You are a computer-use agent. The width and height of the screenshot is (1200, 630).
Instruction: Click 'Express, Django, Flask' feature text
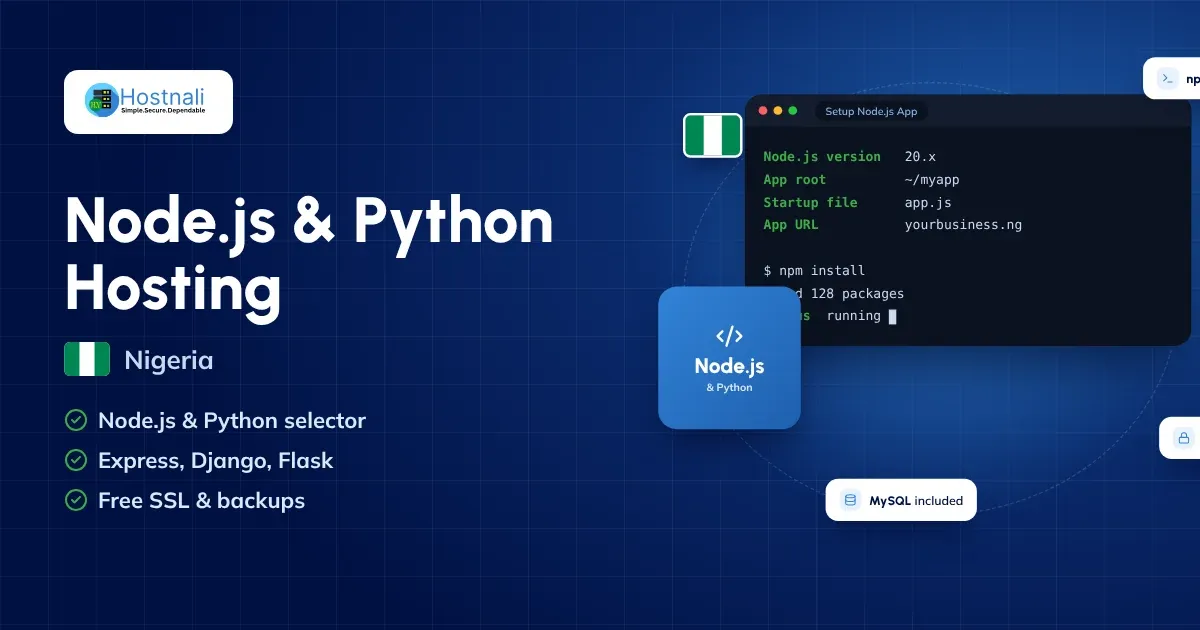[x=216, y=461]
